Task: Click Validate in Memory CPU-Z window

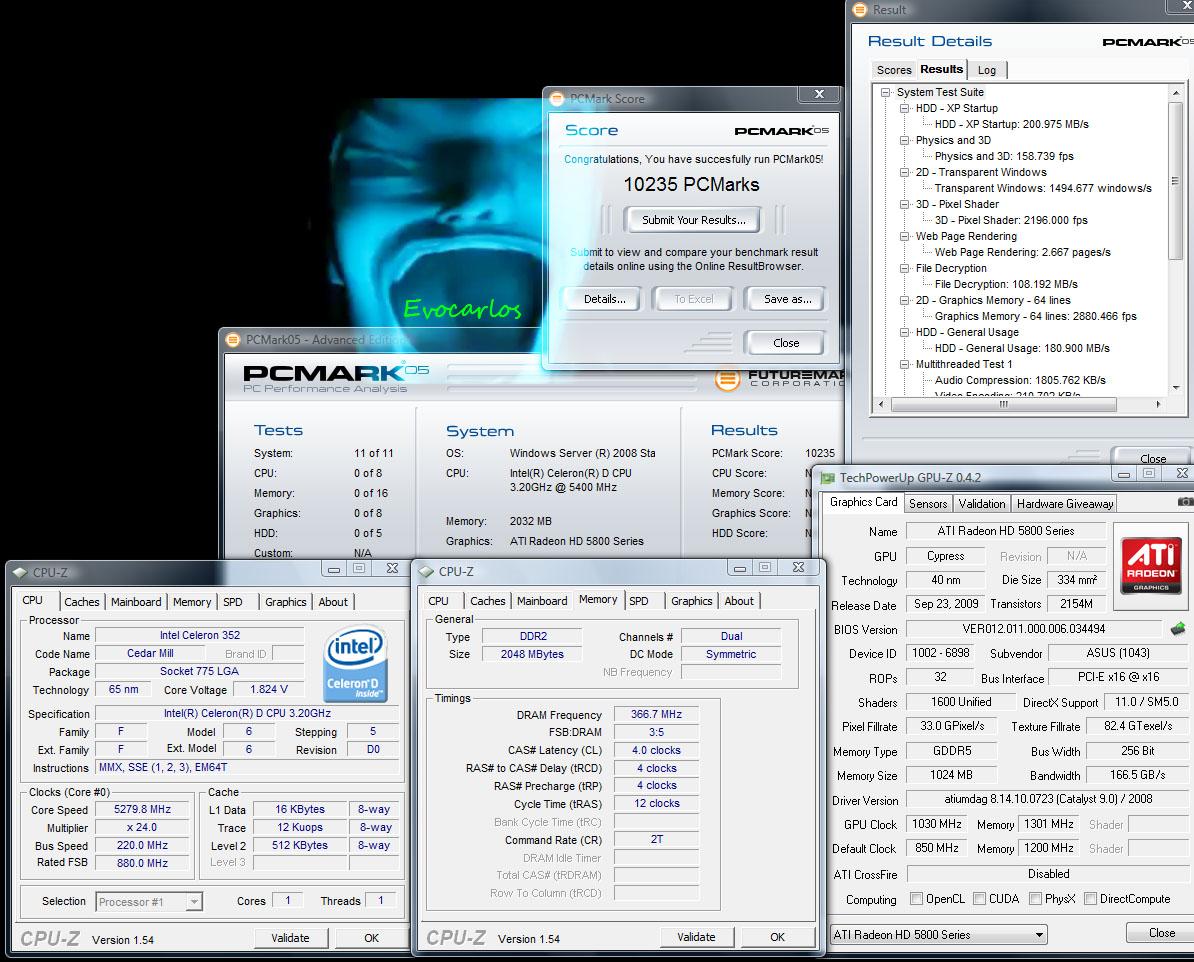Action: tap(696, 937)
